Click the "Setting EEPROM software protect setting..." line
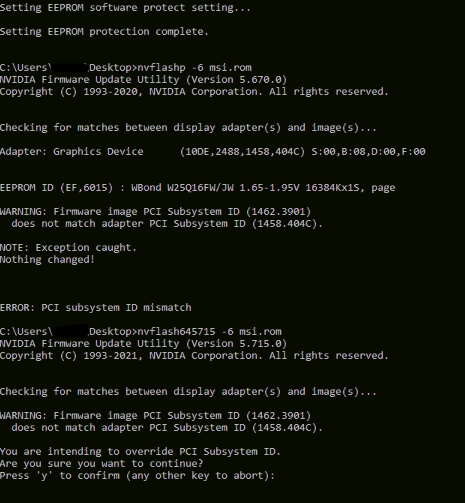The height and width of the screenshot is (503, 465). [125, 8]
